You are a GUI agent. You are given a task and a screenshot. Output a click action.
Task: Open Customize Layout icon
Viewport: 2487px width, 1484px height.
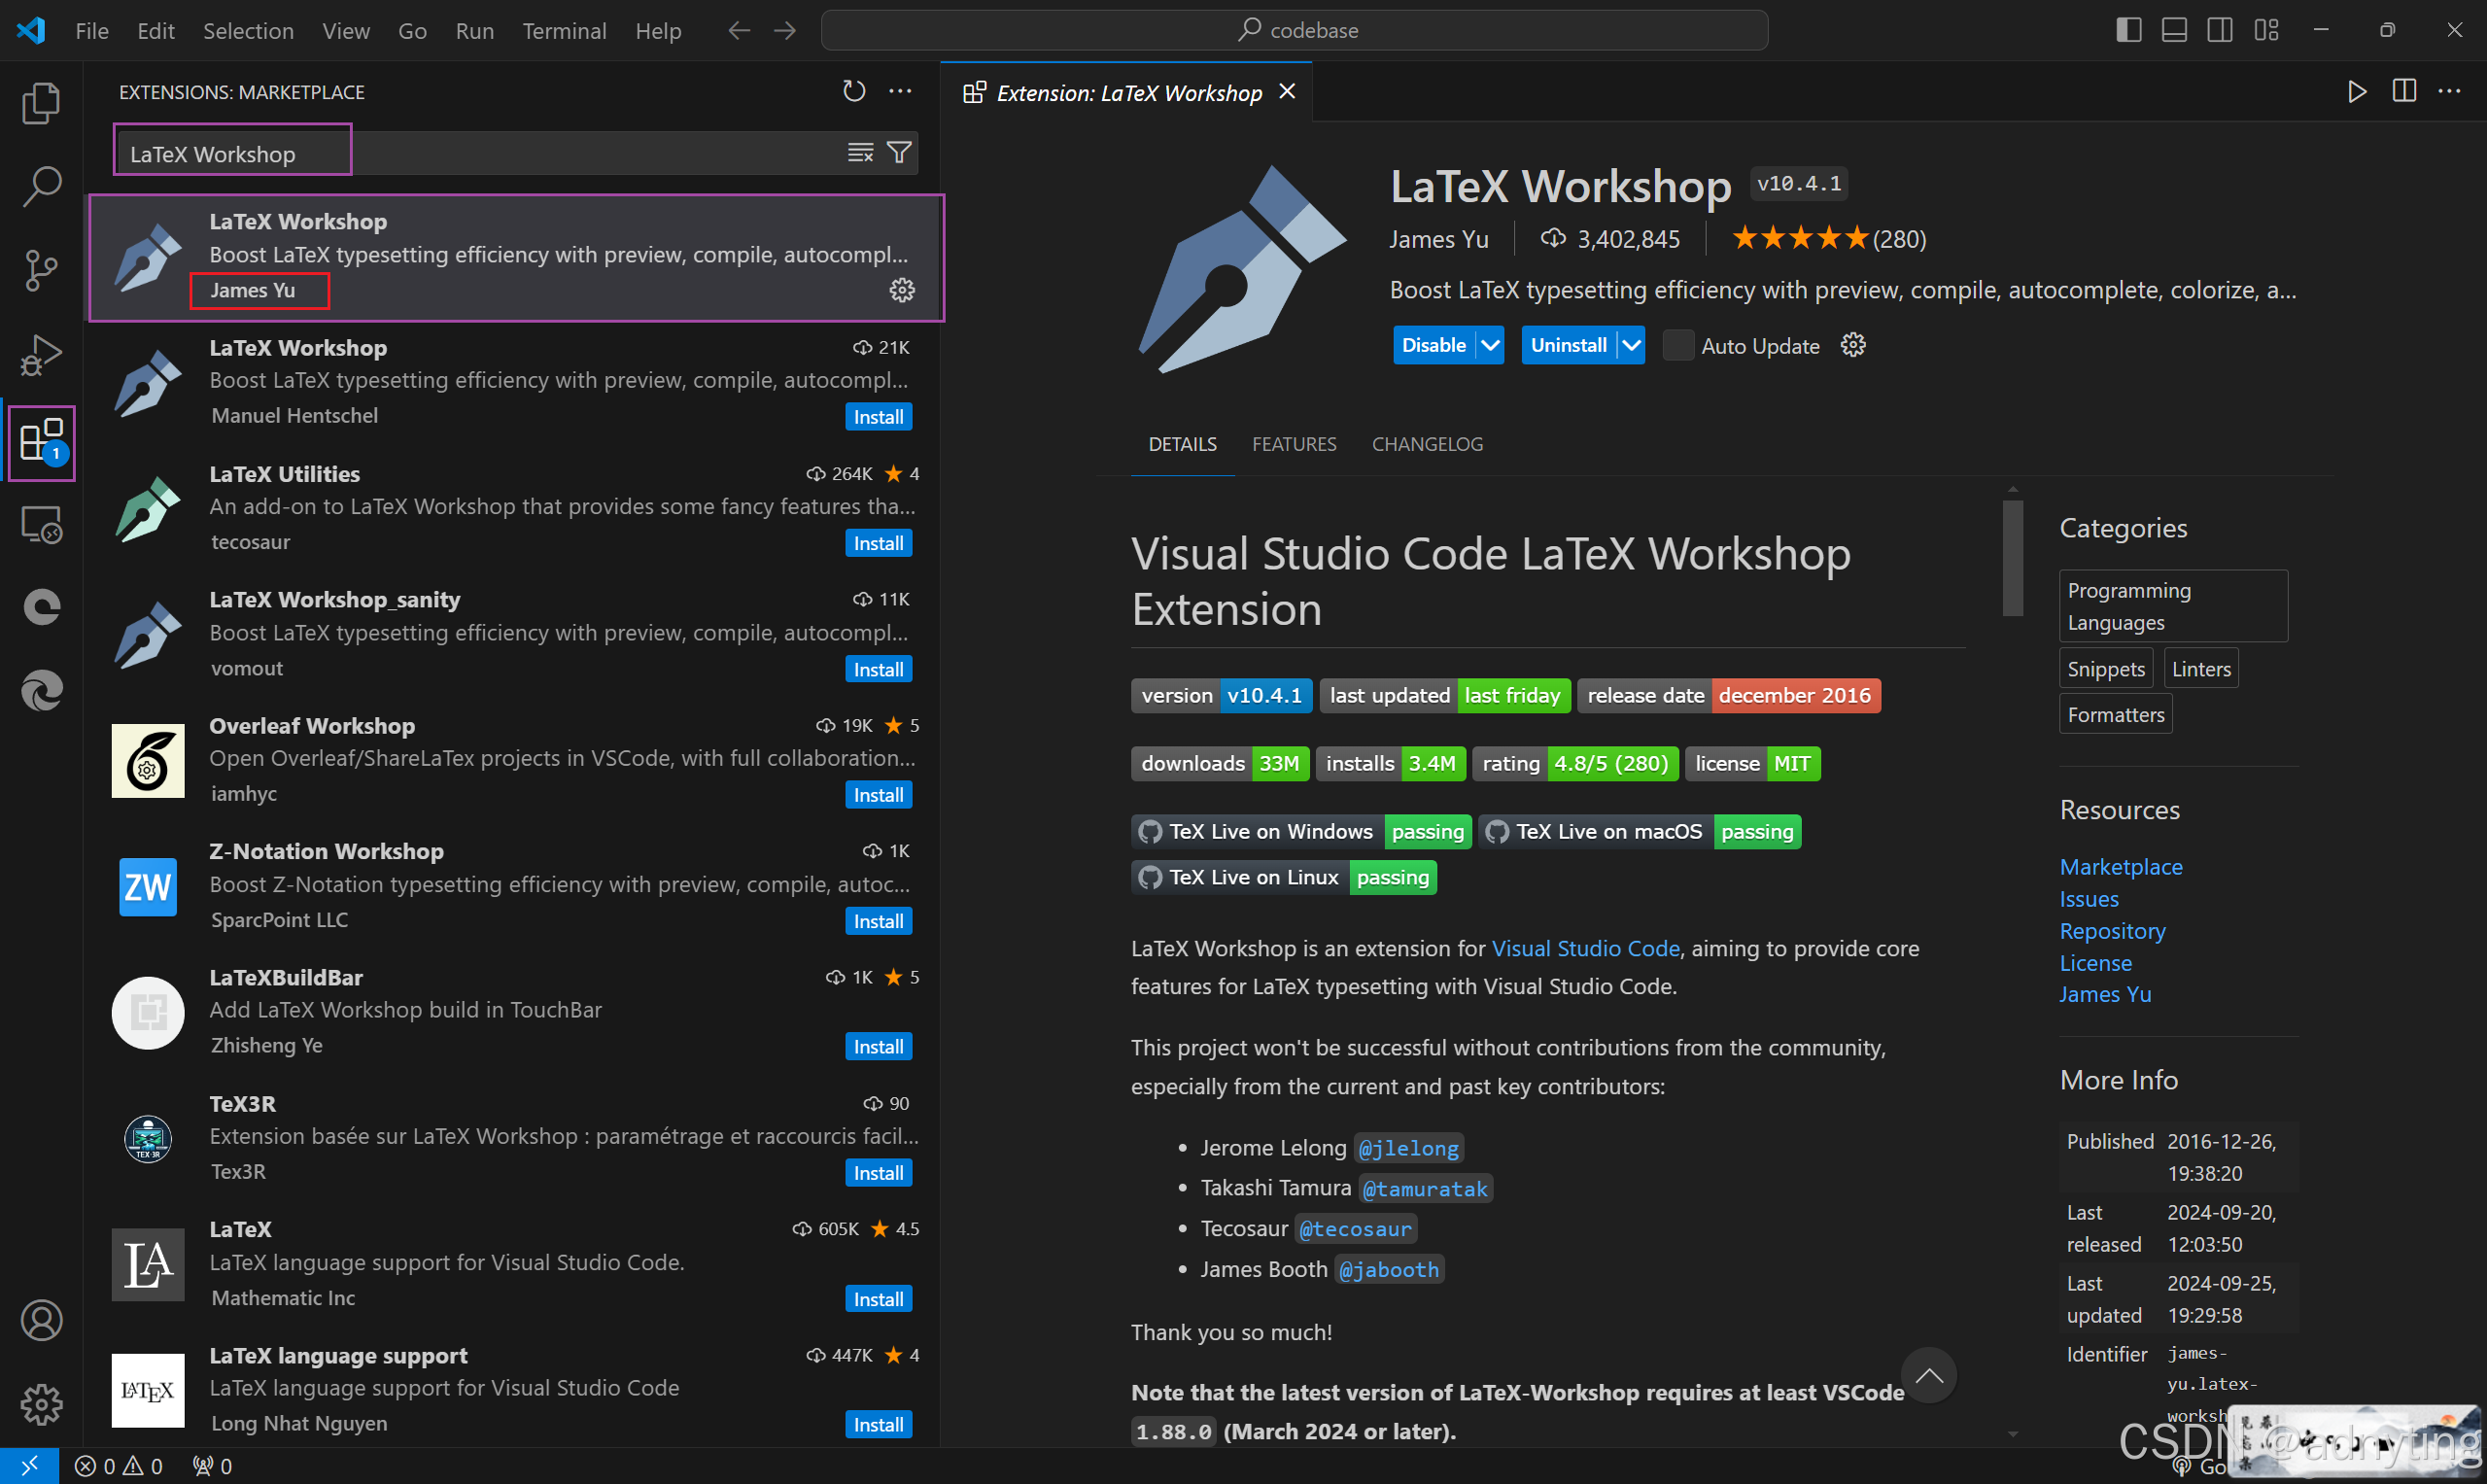(x=2266, y=30)
